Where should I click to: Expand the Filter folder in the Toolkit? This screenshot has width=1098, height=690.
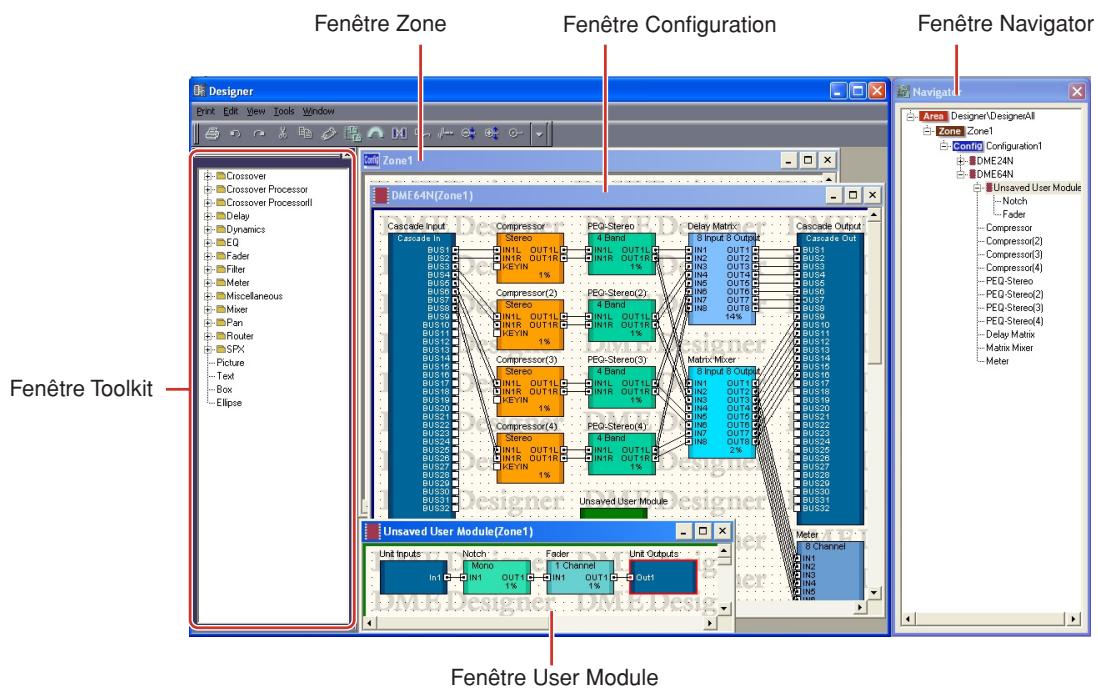(x=208, y=269)
